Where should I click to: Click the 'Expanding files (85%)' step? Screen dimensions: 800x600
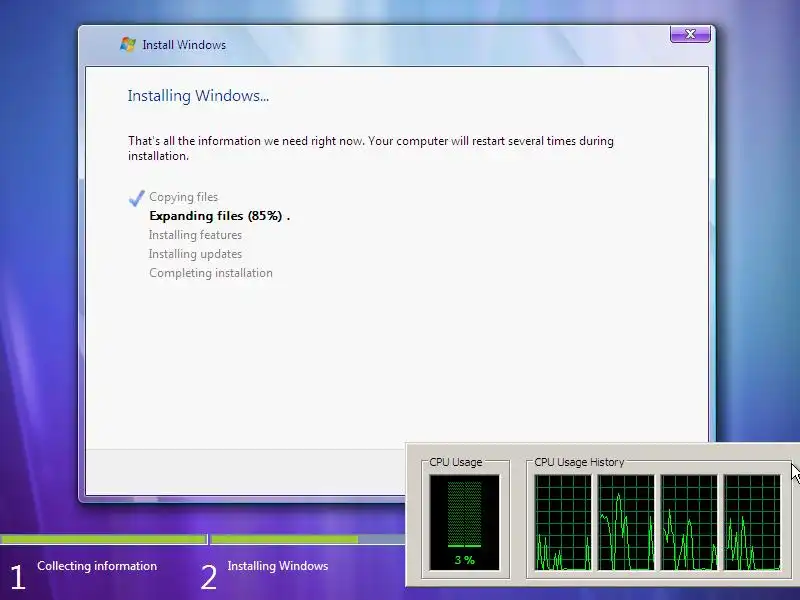click(x=219, y=216)
